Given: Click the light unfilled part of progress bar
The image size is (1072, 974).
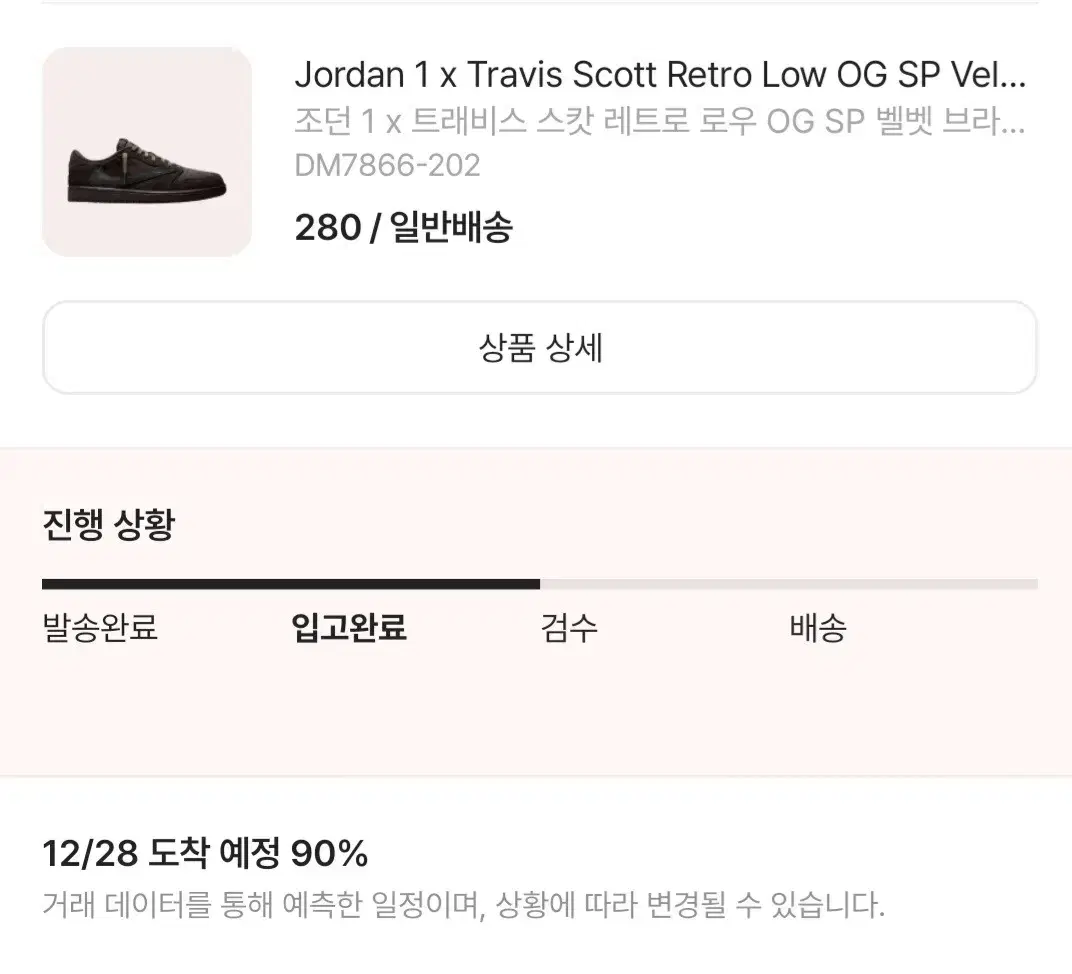Looking at the screenshot, I should tap(789, 584).
